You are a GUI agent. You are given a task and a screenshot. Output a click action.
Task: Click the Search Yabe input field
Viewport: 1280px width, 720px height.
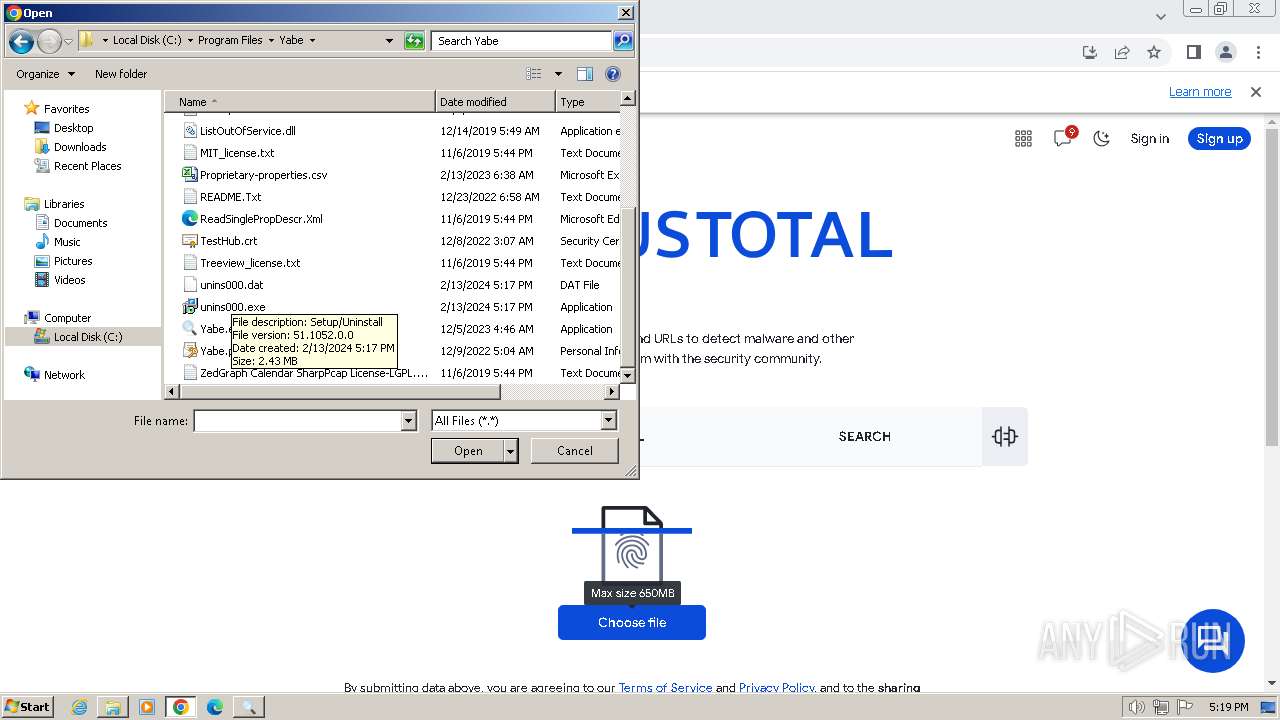click(522, 41)
